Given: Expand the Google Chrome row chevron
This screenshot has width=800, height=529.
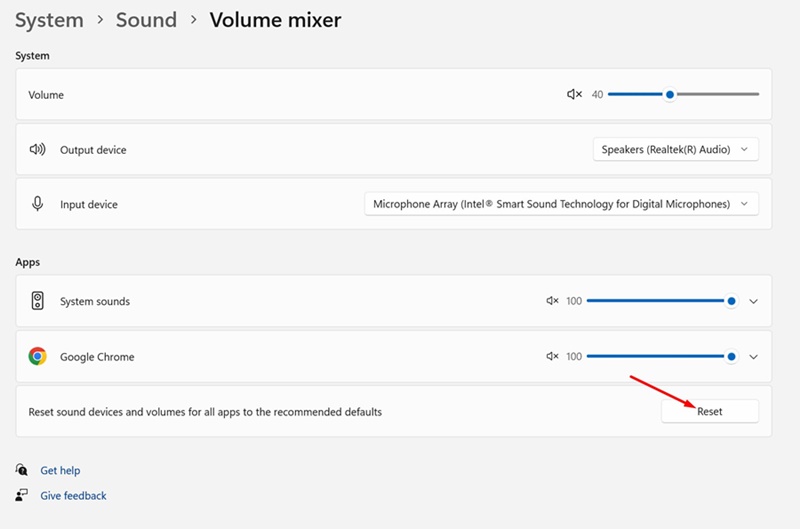Looking at the screenshot, I should pos(754,356).
